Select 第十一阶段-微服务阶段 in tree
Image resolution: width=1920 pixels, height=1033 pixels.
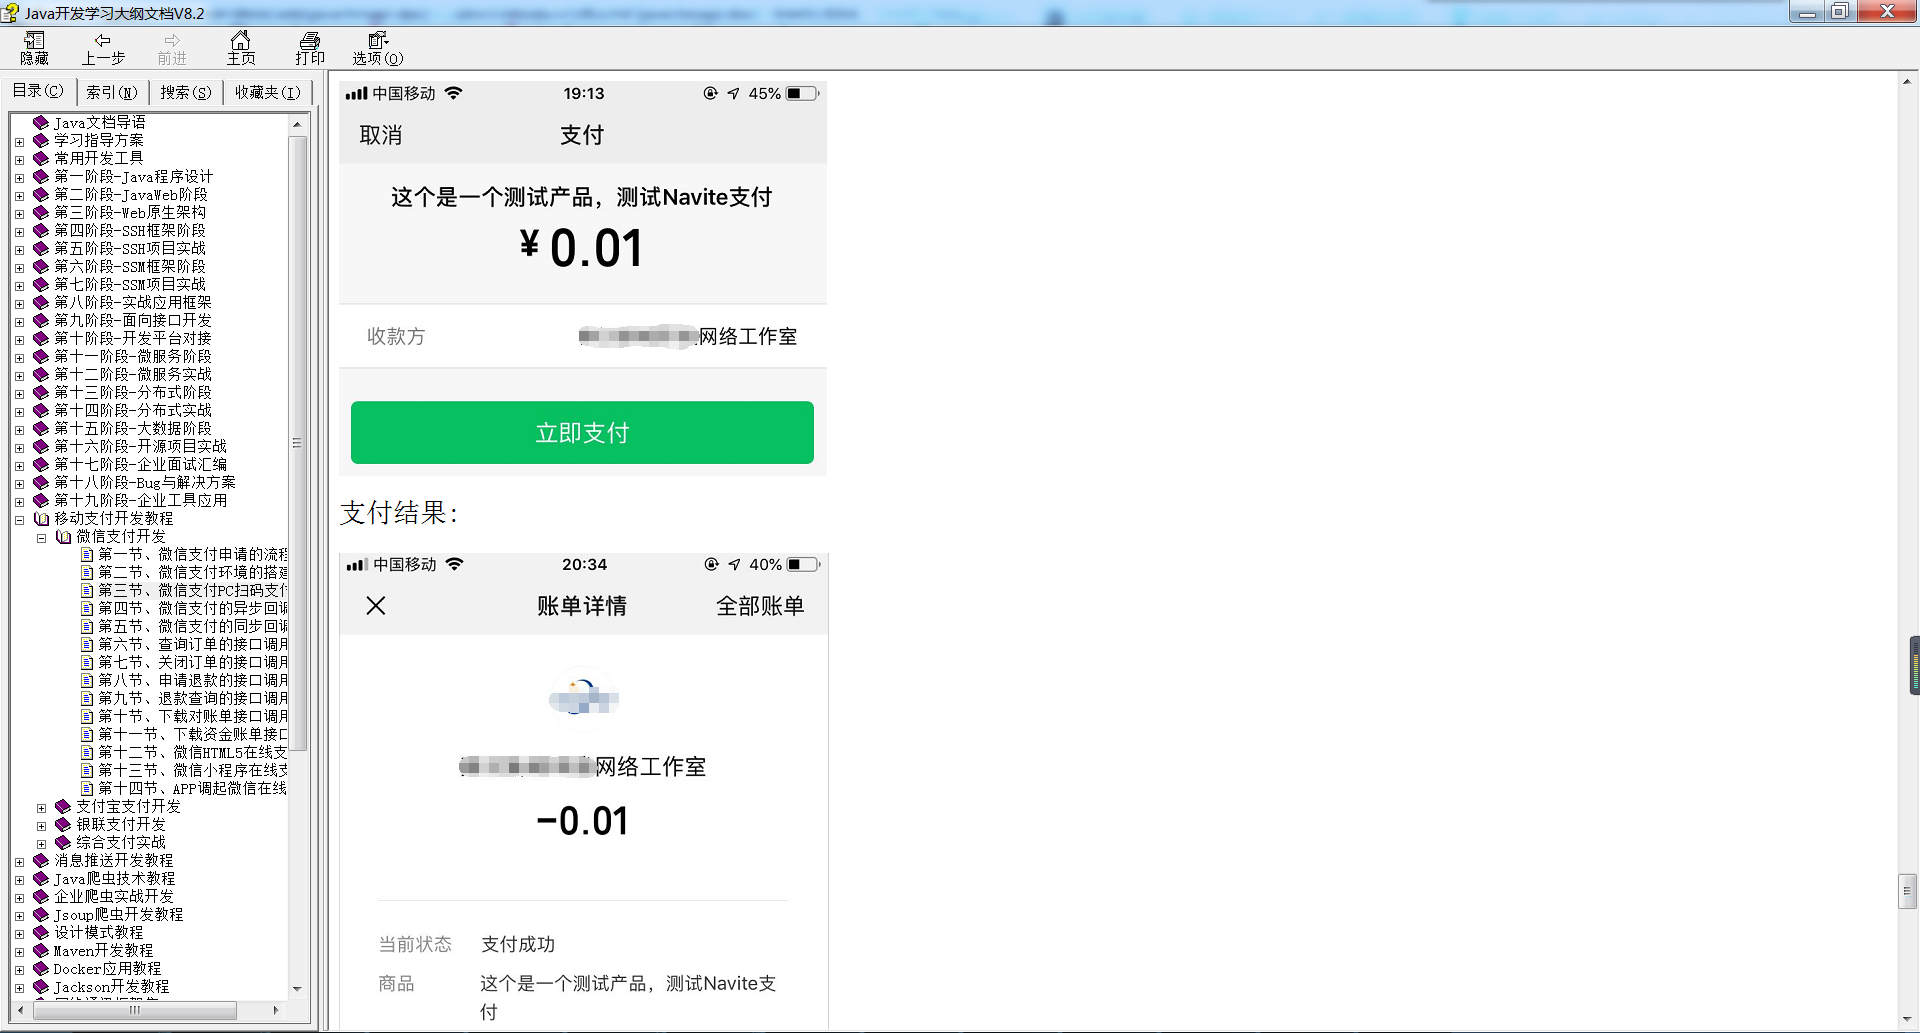tap(133, 356)
